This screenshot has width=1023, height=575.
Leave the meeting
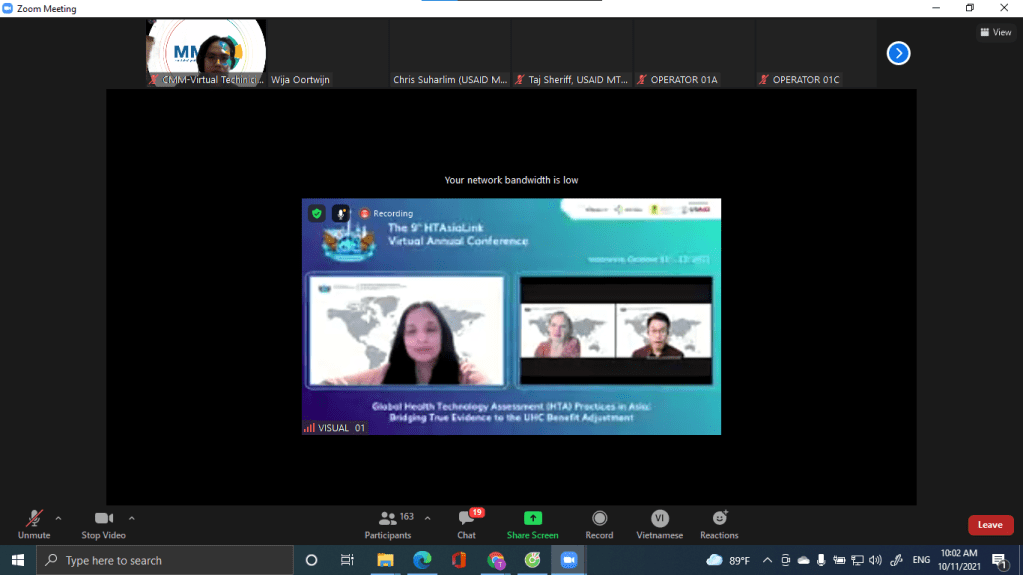990,525
